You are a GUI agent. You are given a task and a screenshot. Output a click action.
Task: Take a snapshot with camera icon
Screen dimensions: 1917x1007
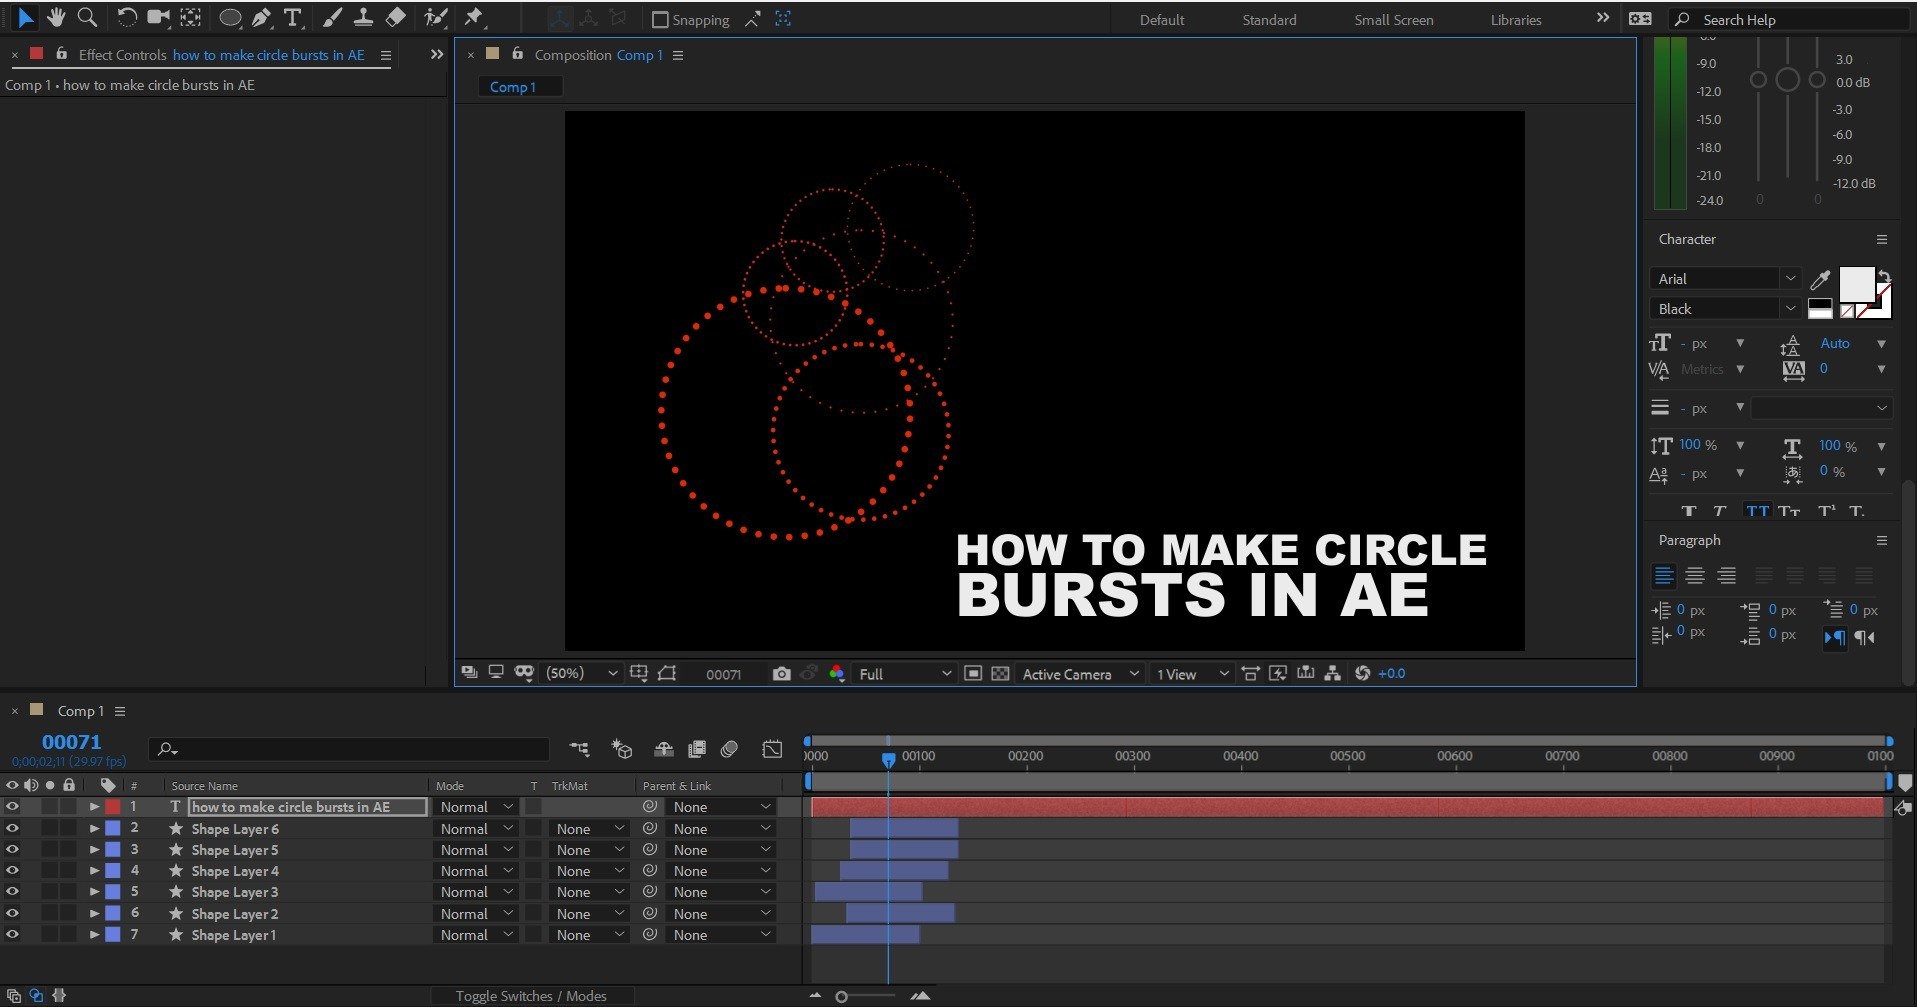pos(781,674)
